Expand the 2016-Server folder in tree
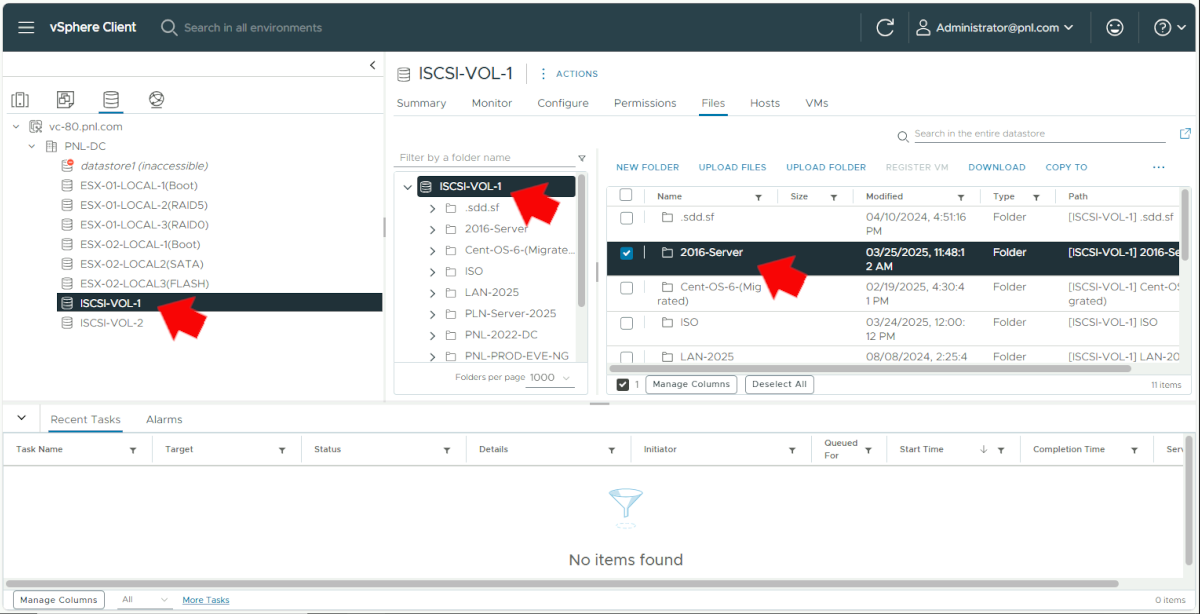This screenshot has width=1200, height=614. click(432, 229)
